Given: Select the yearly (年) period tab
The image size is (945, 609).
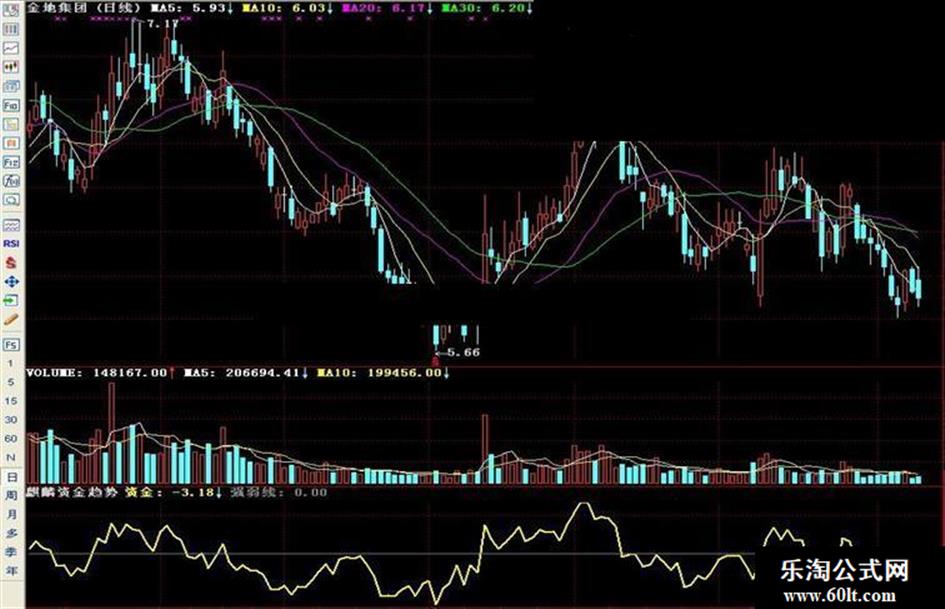Looking at the screenshot, I should pos(11,570).
